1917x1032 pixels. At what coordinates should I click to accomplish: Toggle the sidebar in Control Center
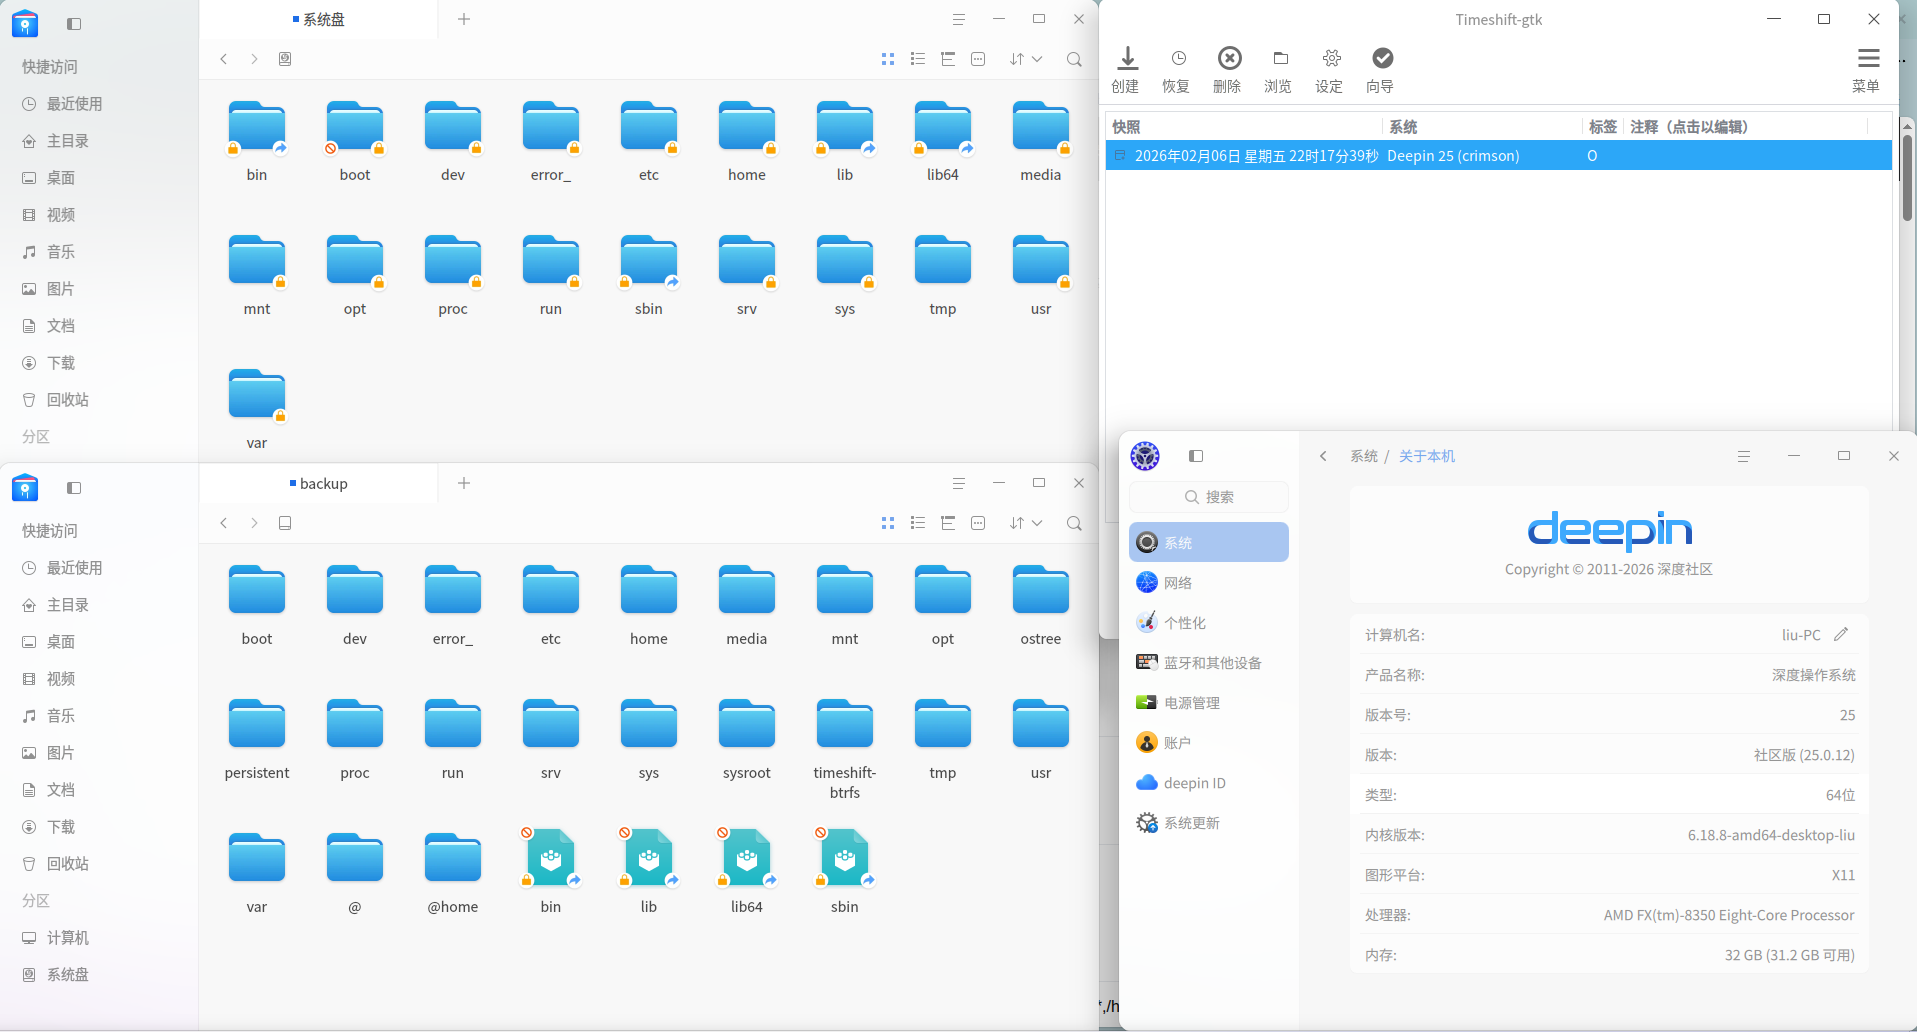1195,456
